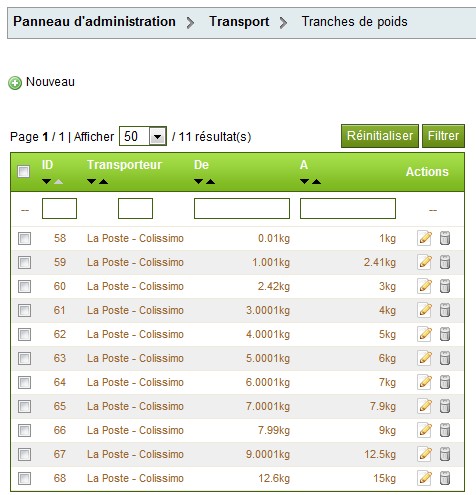This screenshot has height=495, width=476.
Task: Open Panneau d'administration breadcrumb link
Action: (94, 22)
